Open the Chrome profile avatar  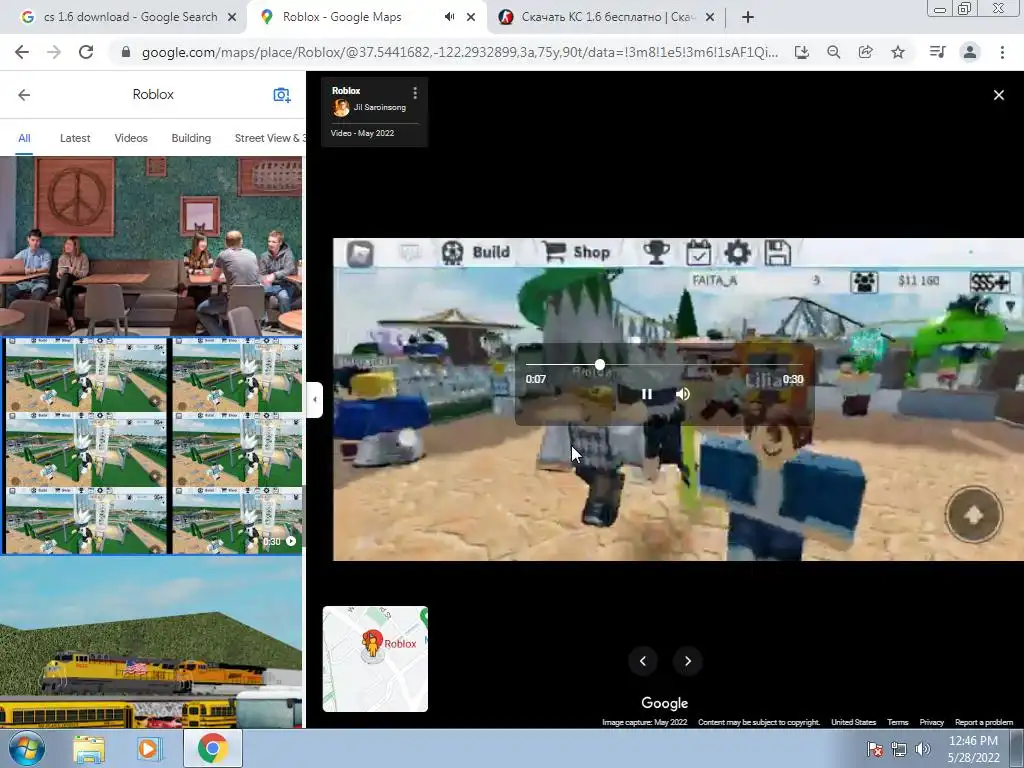pyautogui.click(x=970, y=52)
